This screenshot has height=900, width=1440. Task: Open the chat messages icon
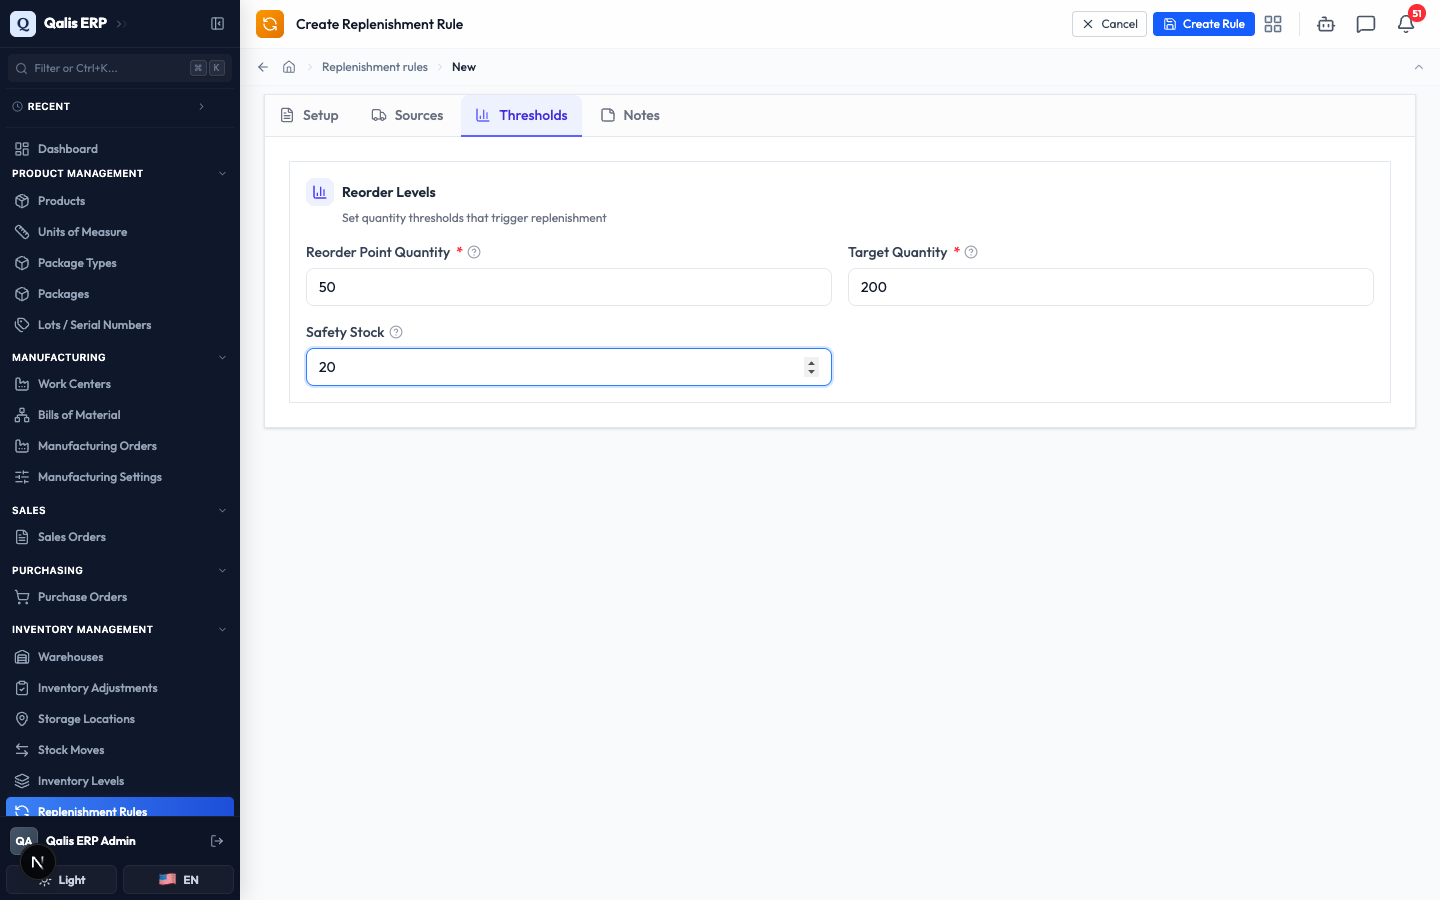(x=1366, y=24)
